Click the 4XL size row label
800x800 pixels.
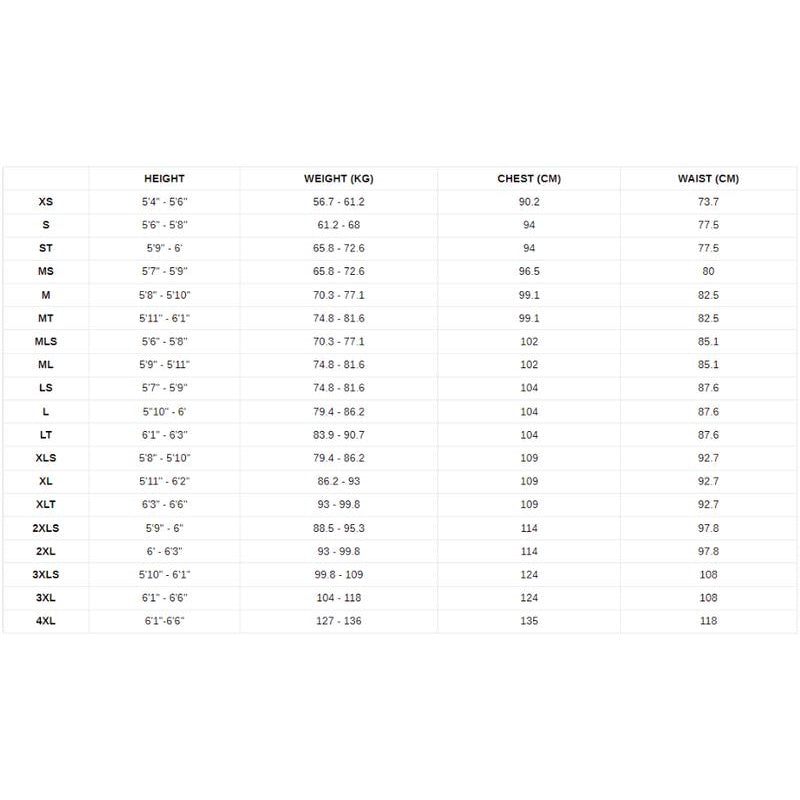(46, 621)
